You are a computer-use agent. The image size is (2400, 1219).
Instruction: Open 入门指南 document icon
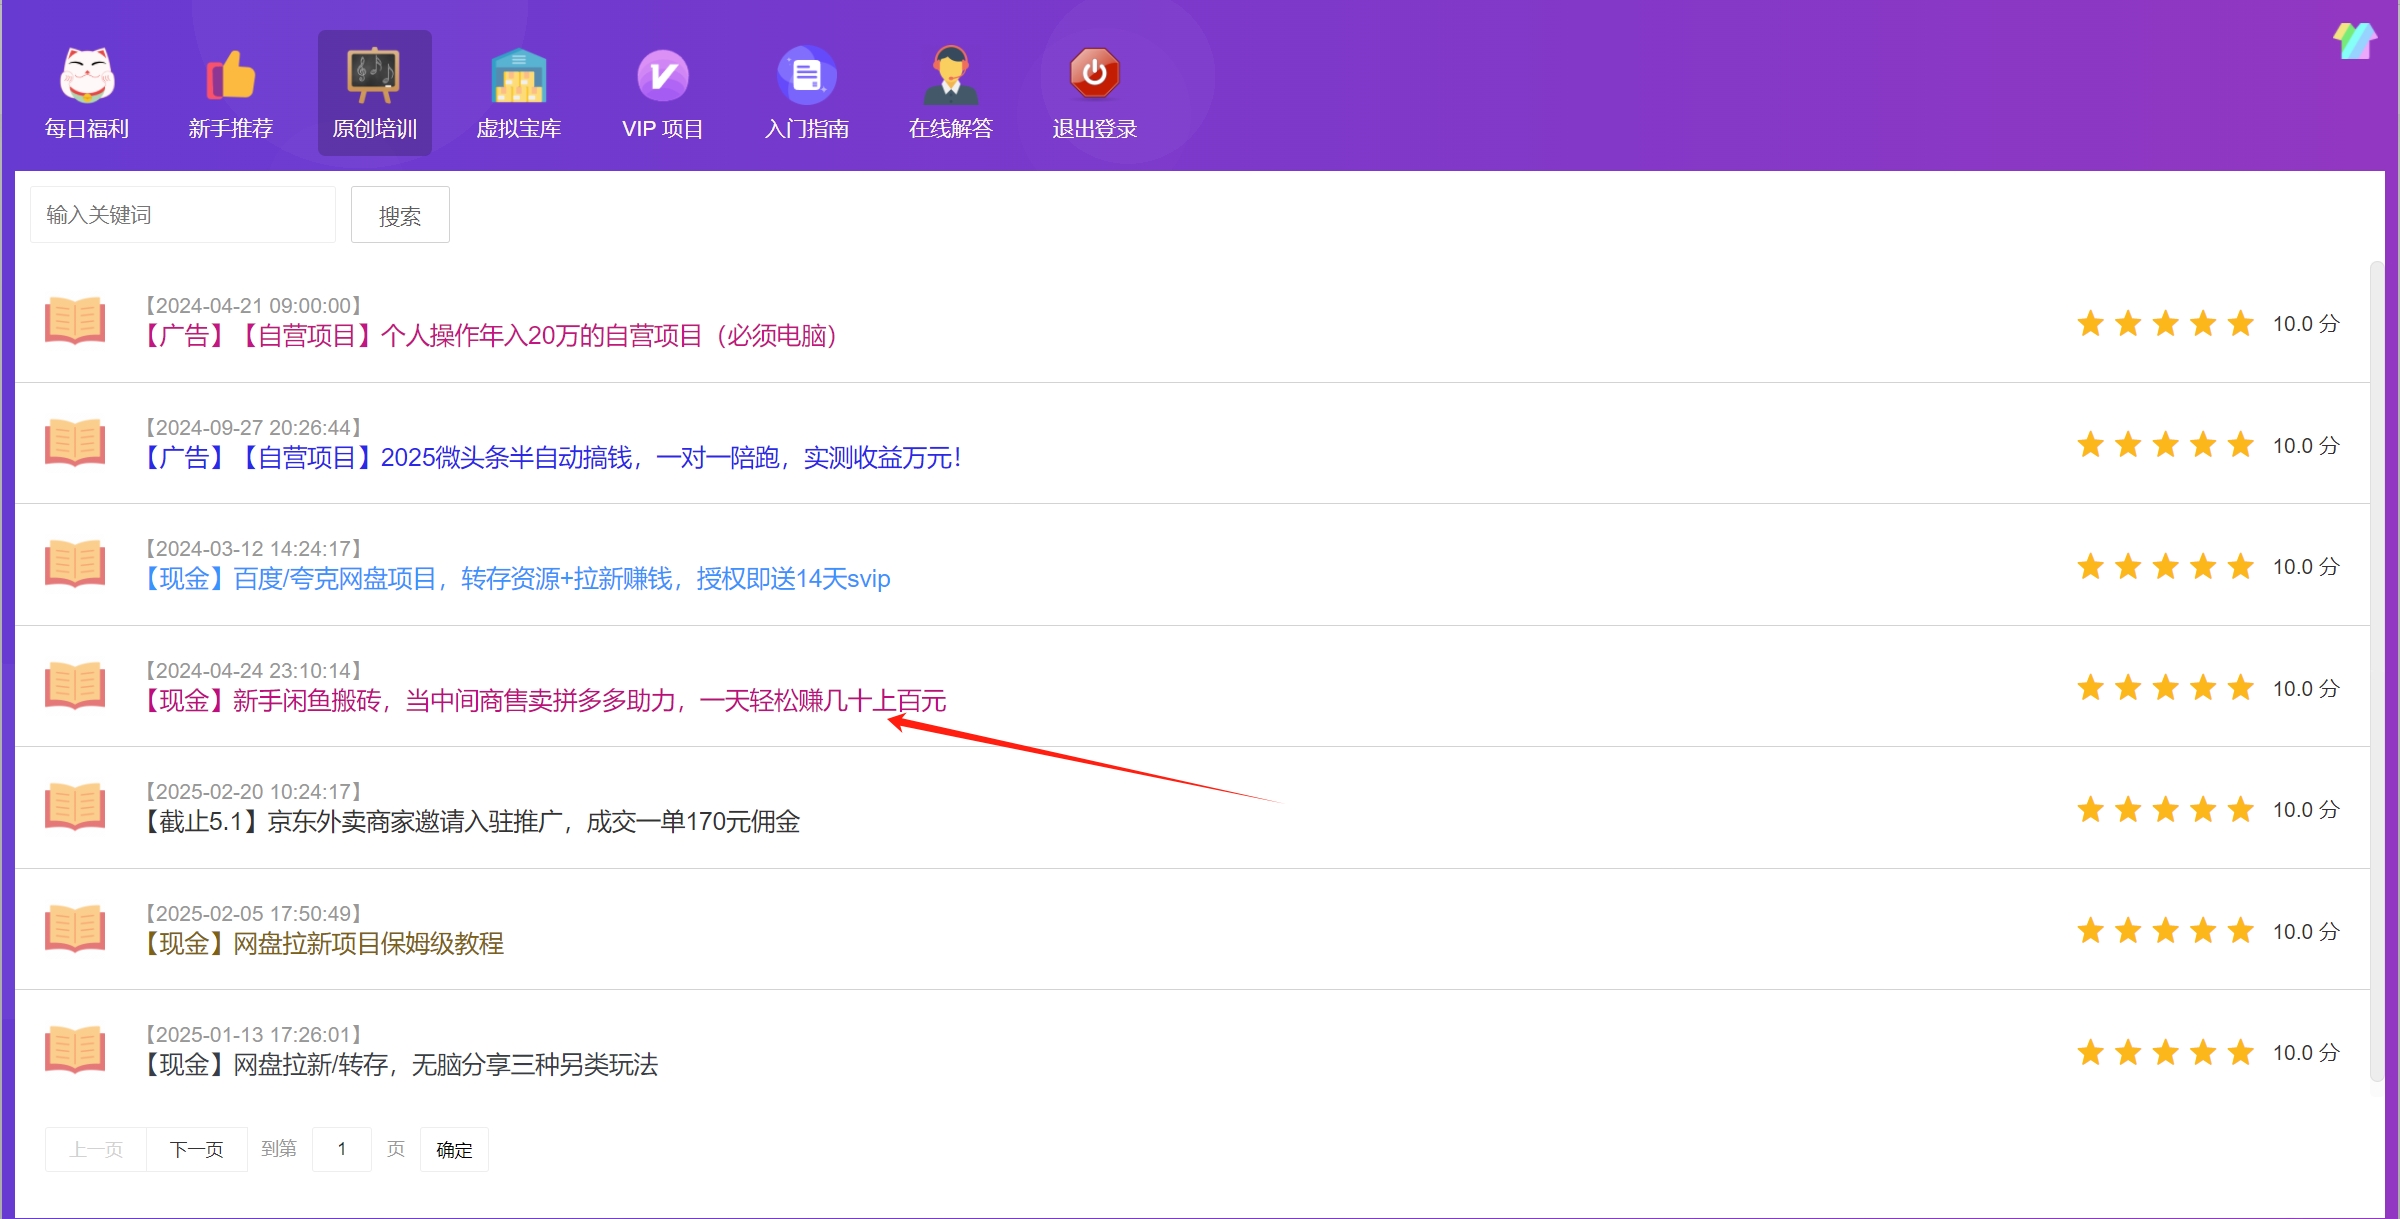click(807, 75)
